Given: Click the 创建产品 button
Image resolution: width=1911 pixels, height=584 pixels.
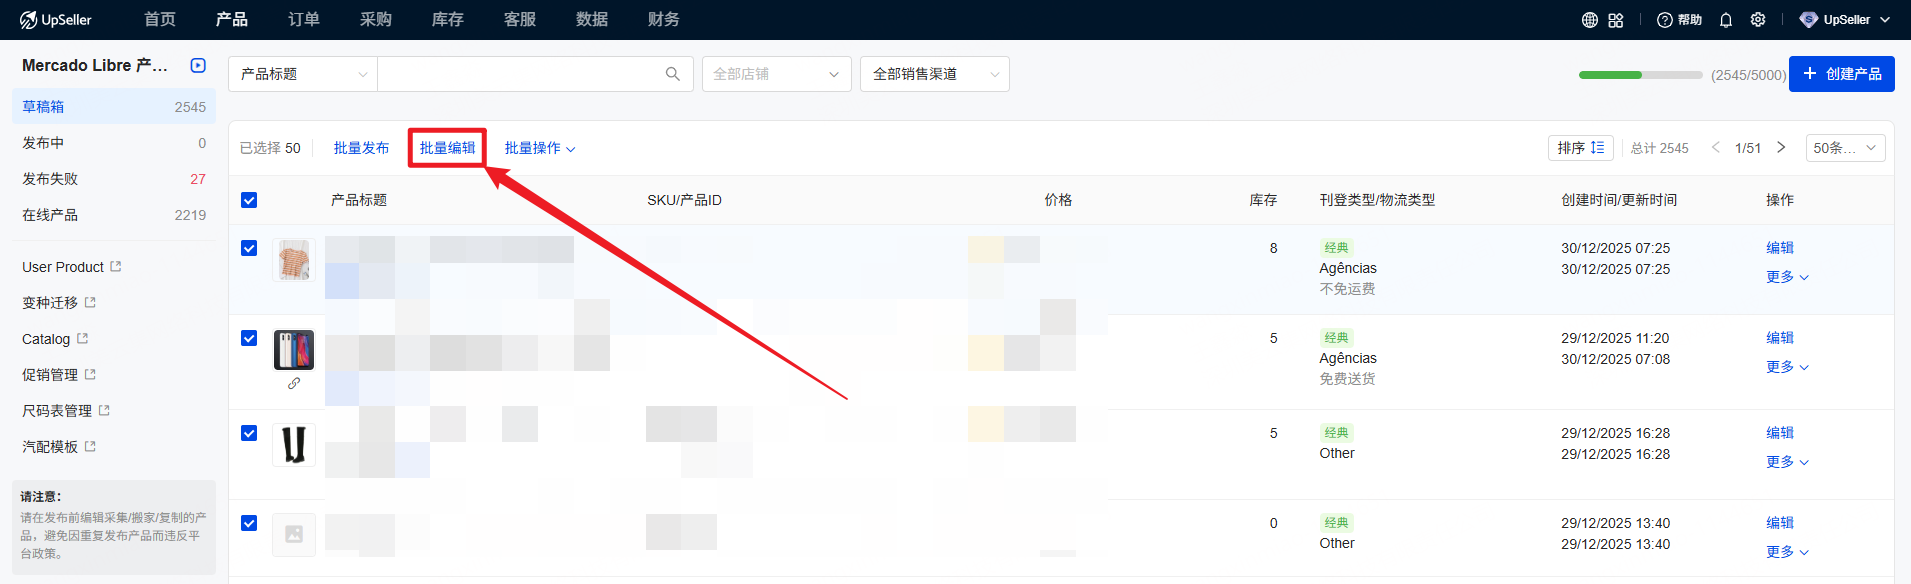Looking at the screenshot, I should [x=1841, y=74].
